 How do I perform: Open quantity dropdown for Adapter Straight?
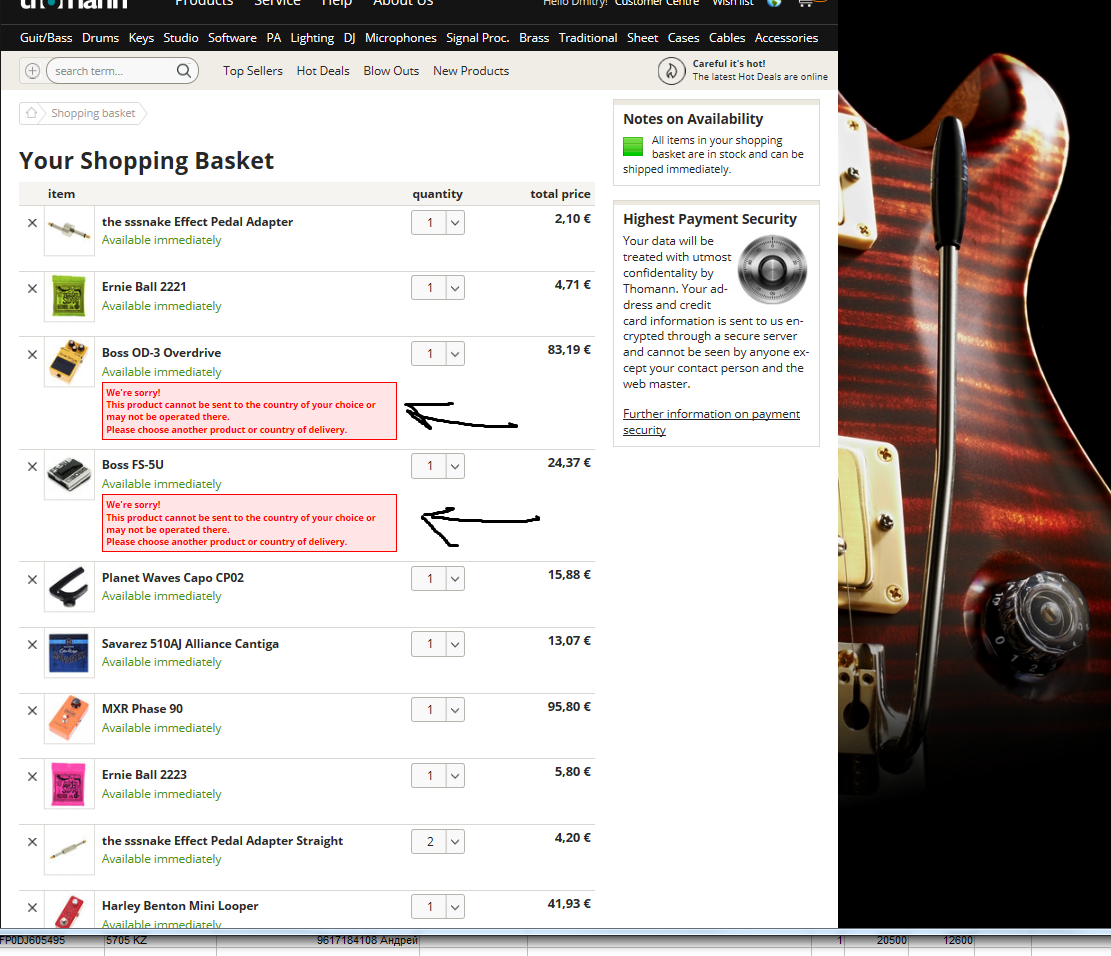tap(455, 841)
